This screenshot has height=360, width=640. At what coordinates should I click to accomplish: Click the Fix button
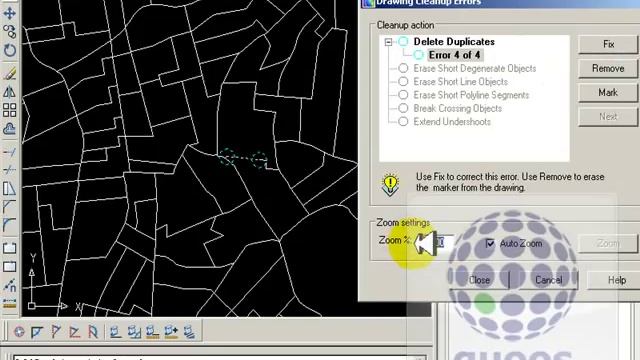pyautogui.click(x=608, y=44)
